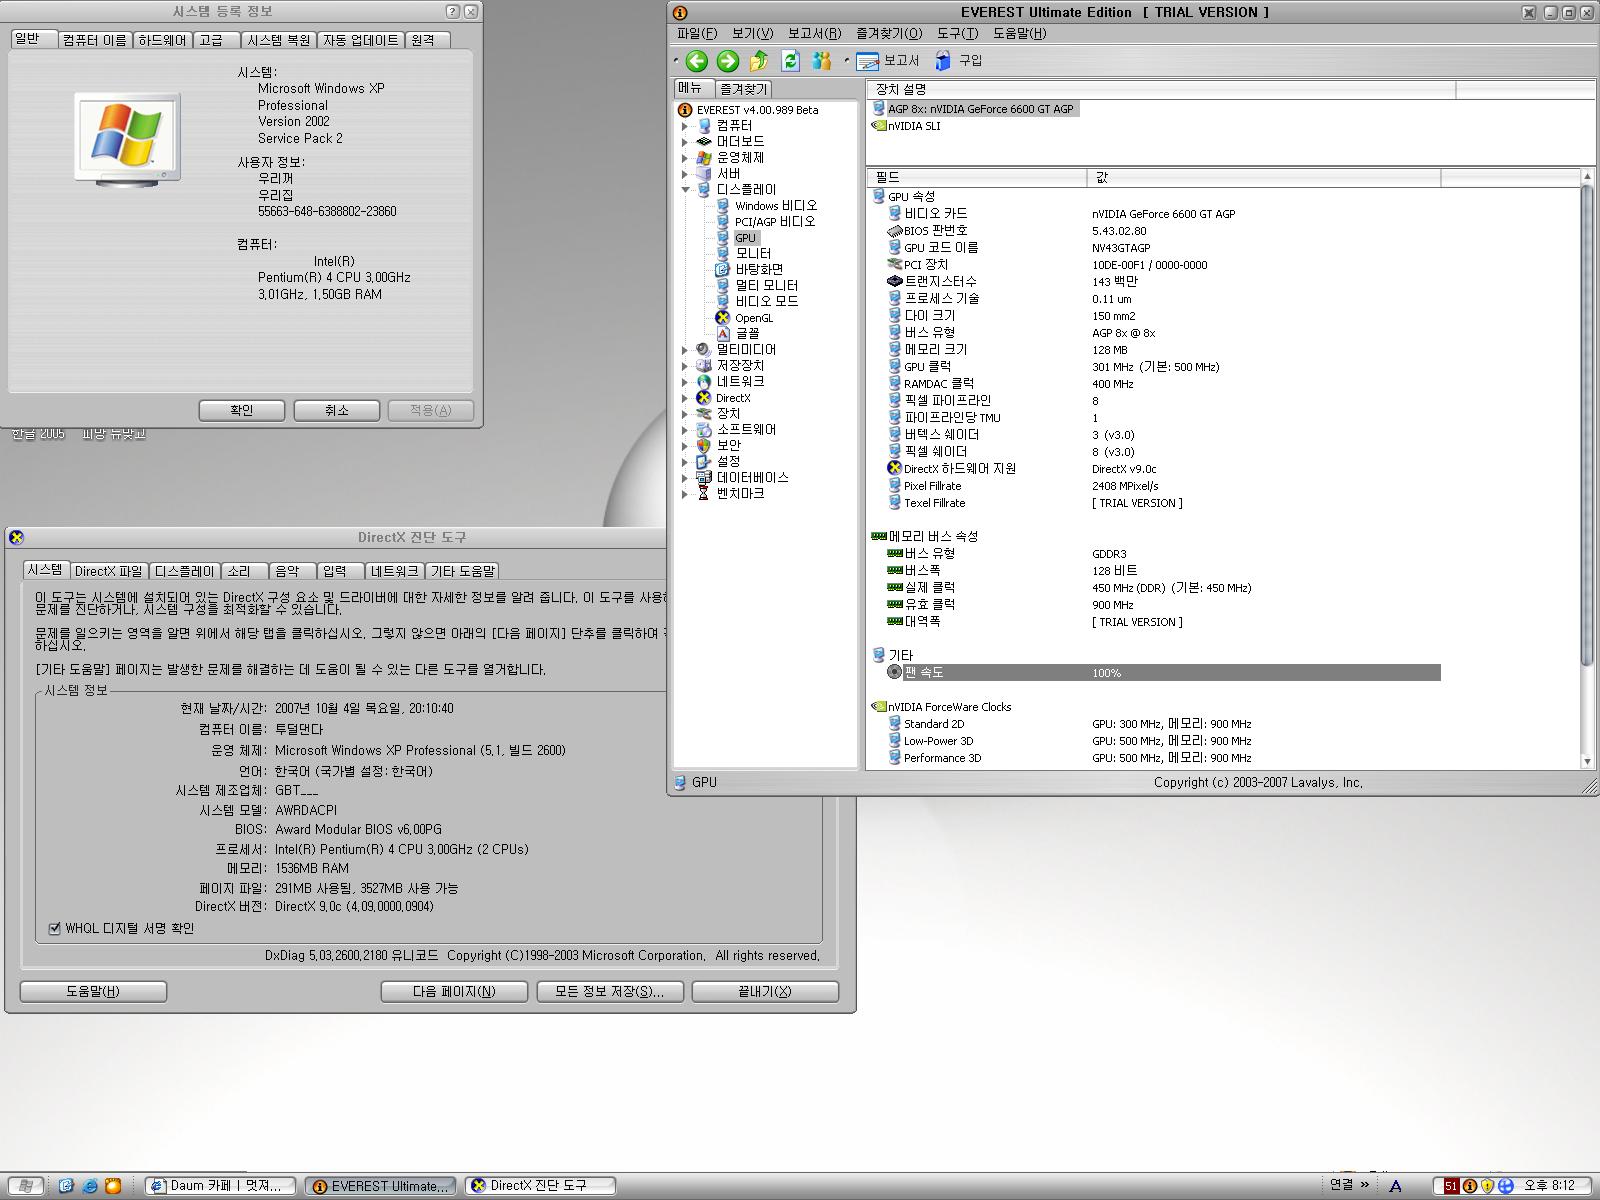This screenshot has width=1600, height=1200.
Task: Expand the 멀티미디어 tree node
Action: tap(685, 350)
